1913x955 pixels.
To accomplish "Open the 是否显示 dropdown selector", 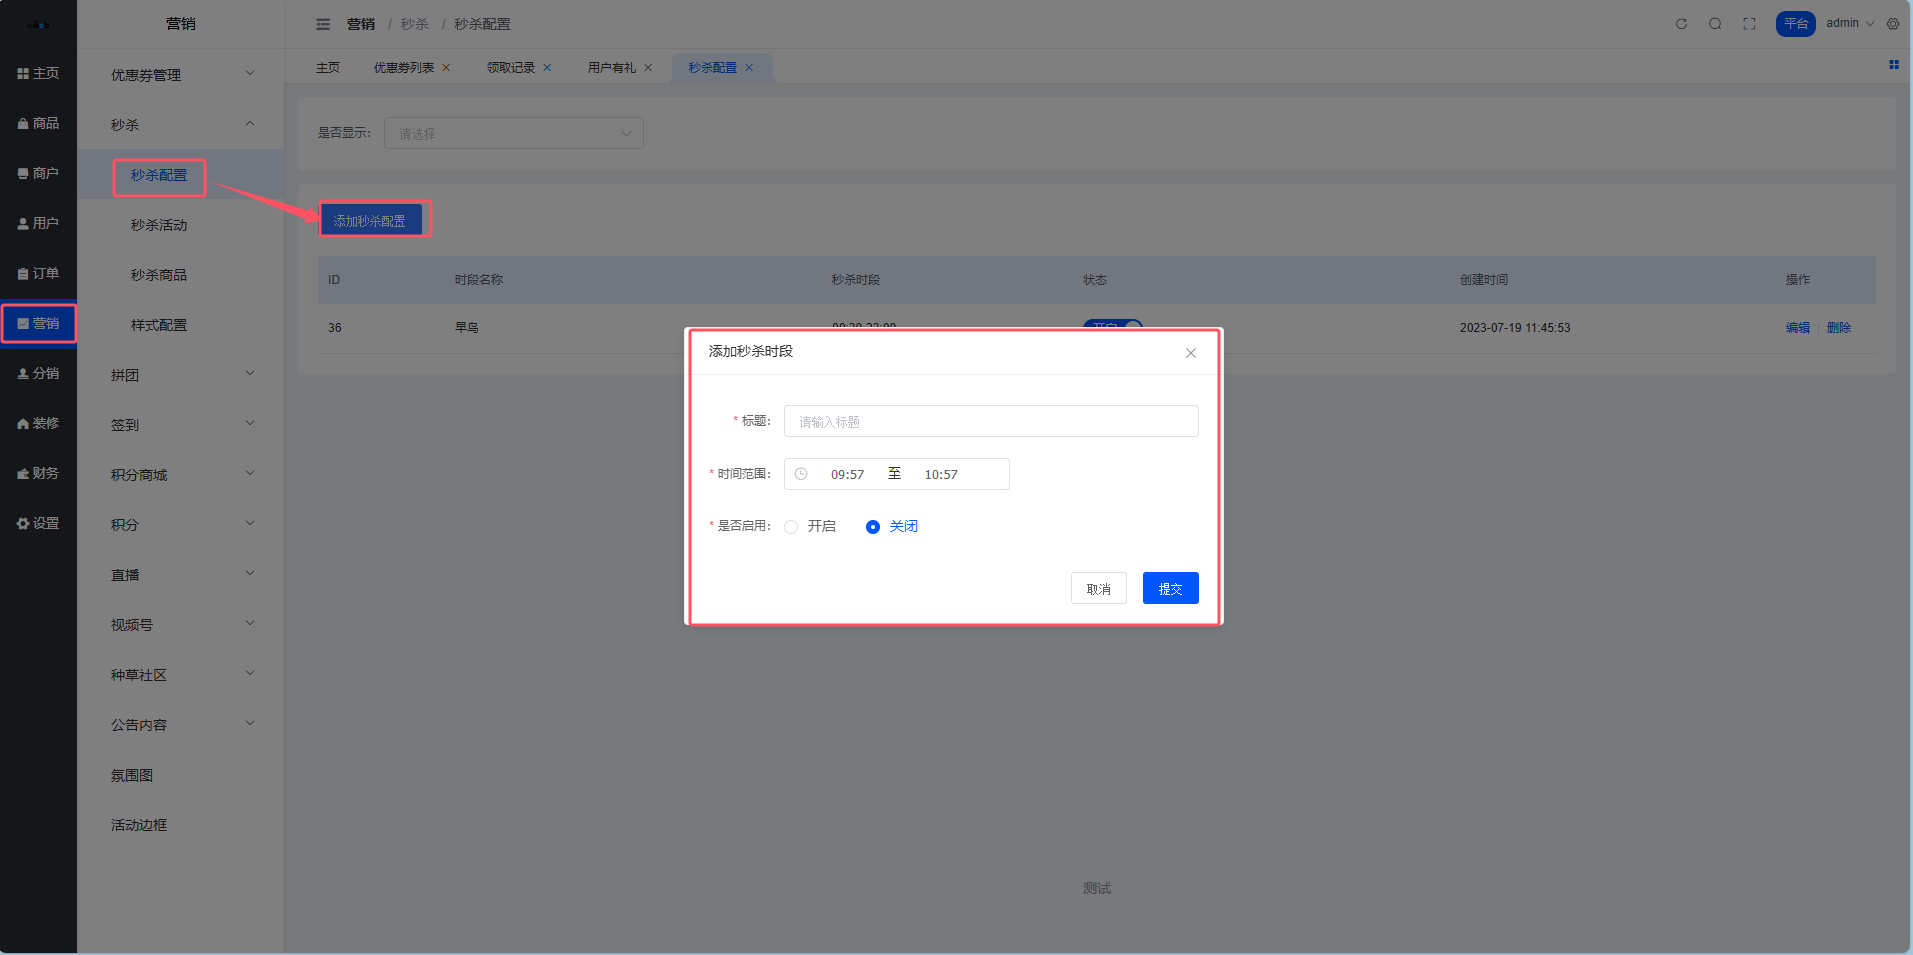I will [513, 133].
